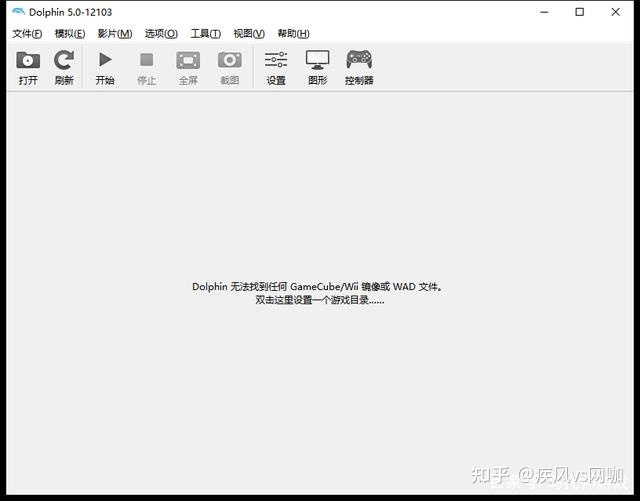Close the Dolphin window
This screenshot has width=640, height=501.
(616, 12)
